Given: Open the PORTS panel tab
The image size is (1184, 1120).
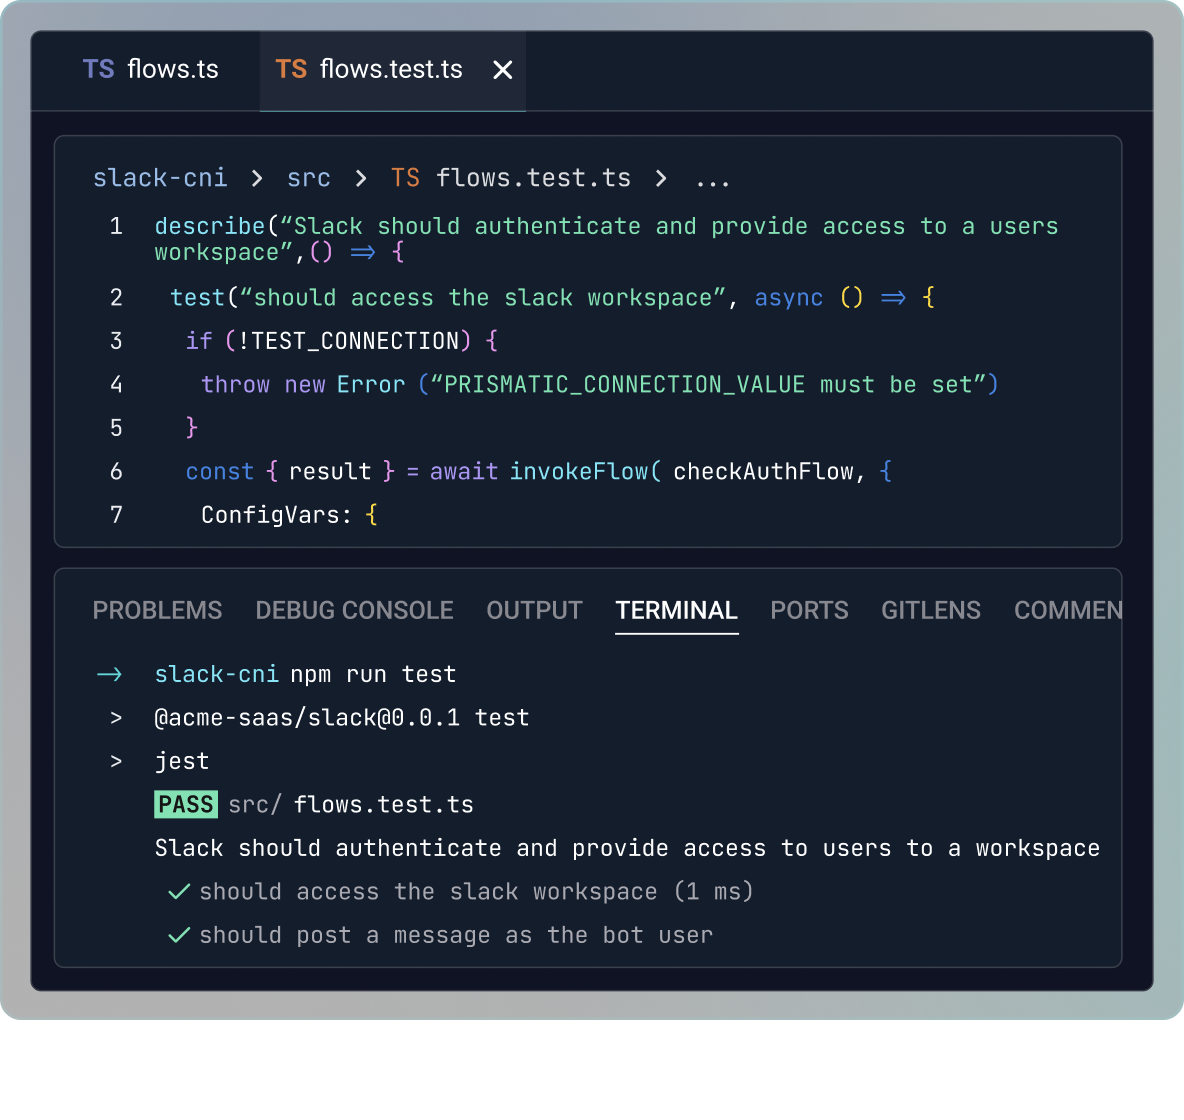Looking at the screenshot, I should (x=809, y=610).
